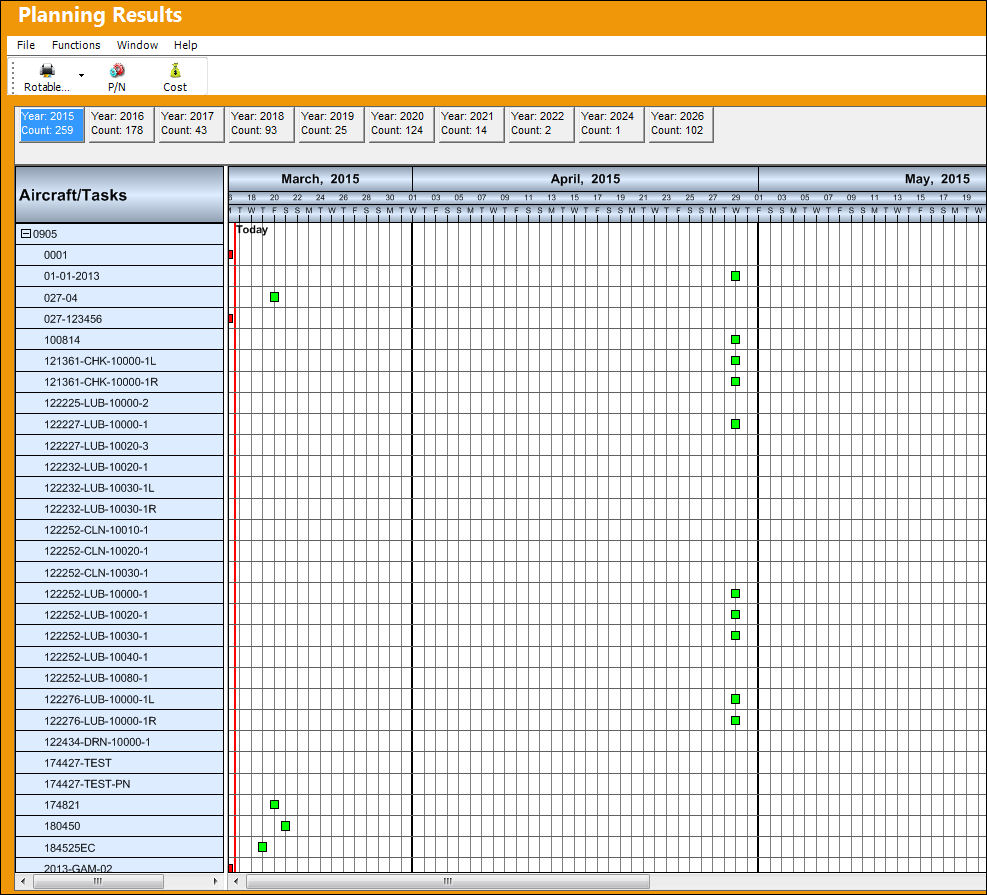987x895 pixels.
Task: Select task row 122225-LUB-10000-2
Action: [x=120, y=403]
